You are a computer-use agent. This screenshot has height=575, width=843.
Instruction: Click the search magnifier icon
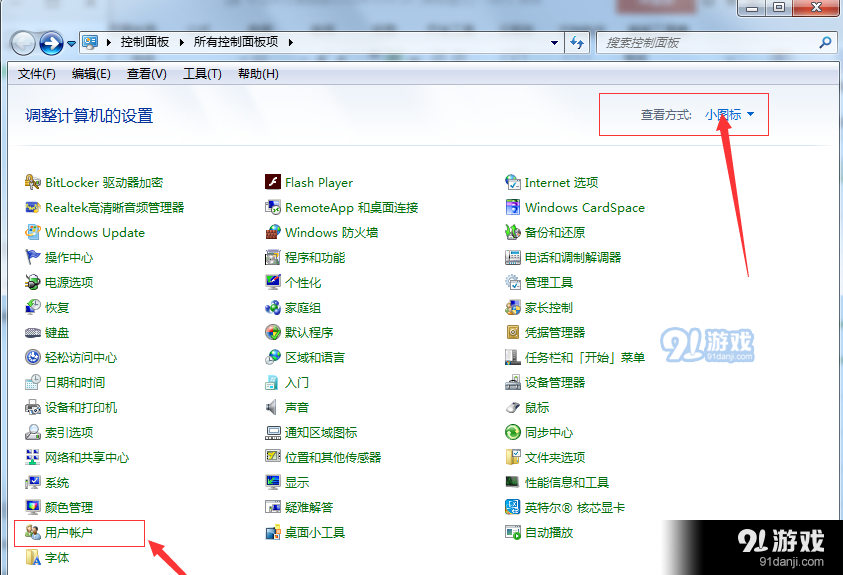[x=825, y=42]
